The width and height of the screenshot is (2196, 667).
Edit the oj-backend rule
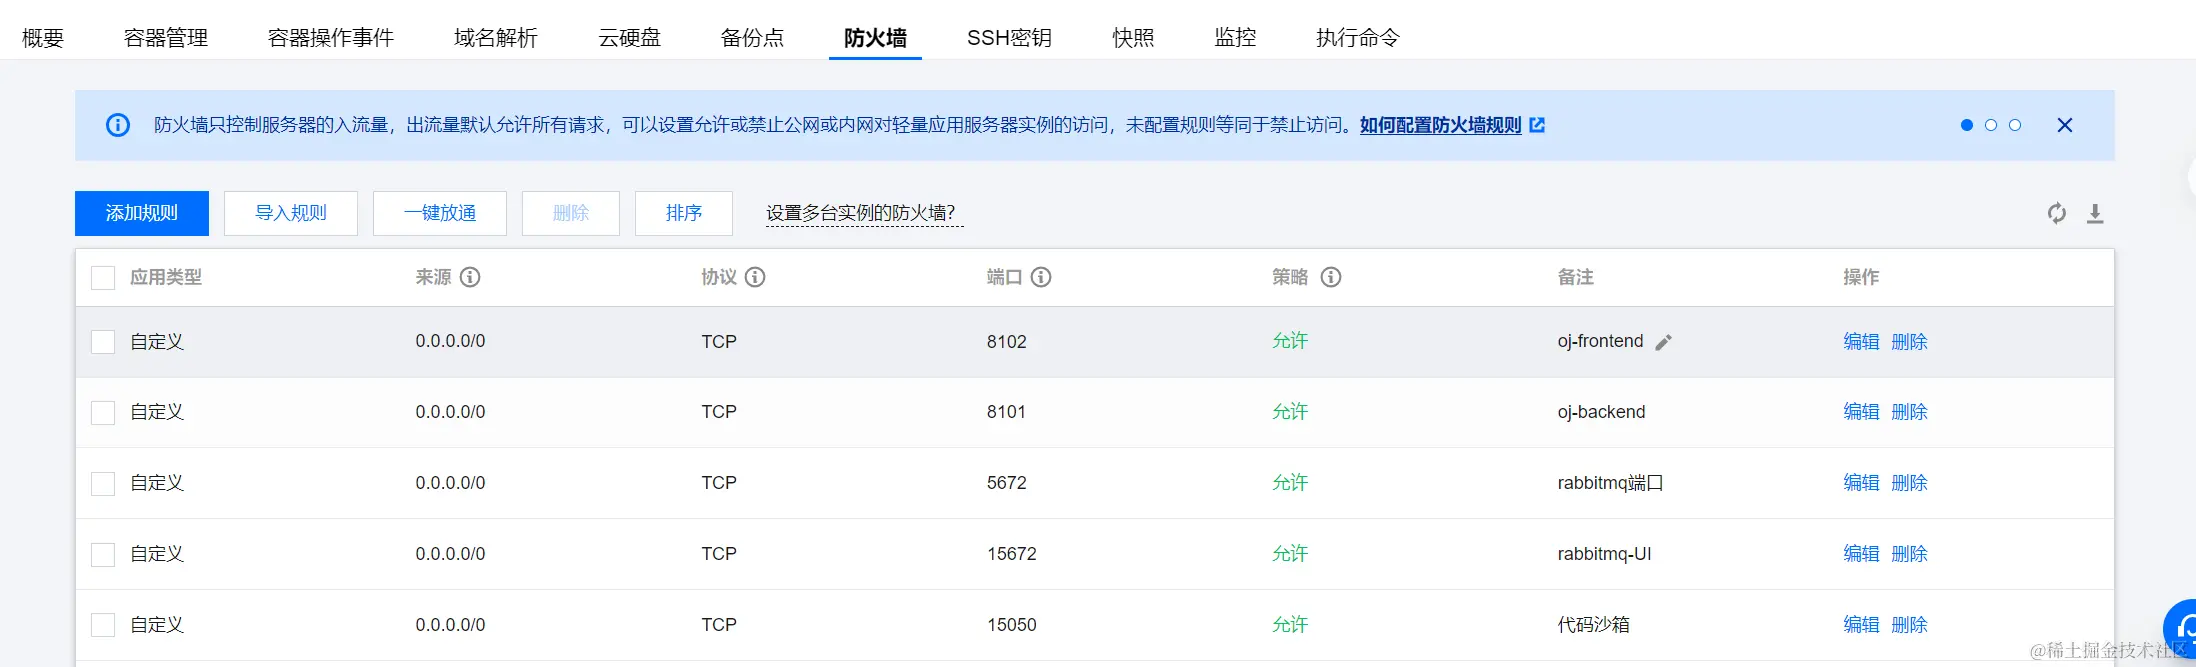tap(1861, 412)
